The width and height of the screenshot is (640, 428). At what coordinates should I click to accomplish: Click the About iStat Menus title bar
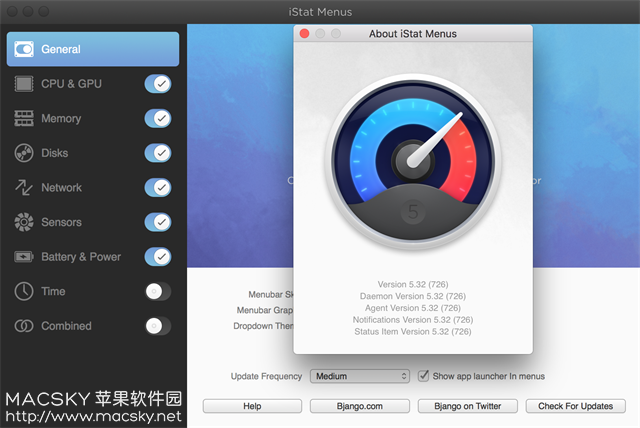[413, 33]
